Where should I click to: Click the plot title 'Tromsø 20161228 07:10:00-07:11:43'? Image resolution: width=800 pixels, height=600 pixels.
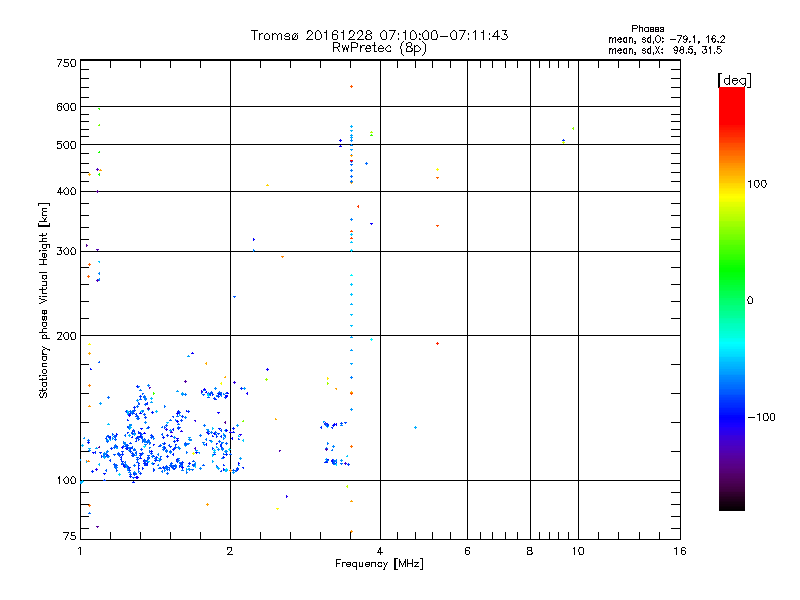tap(379, 35)
